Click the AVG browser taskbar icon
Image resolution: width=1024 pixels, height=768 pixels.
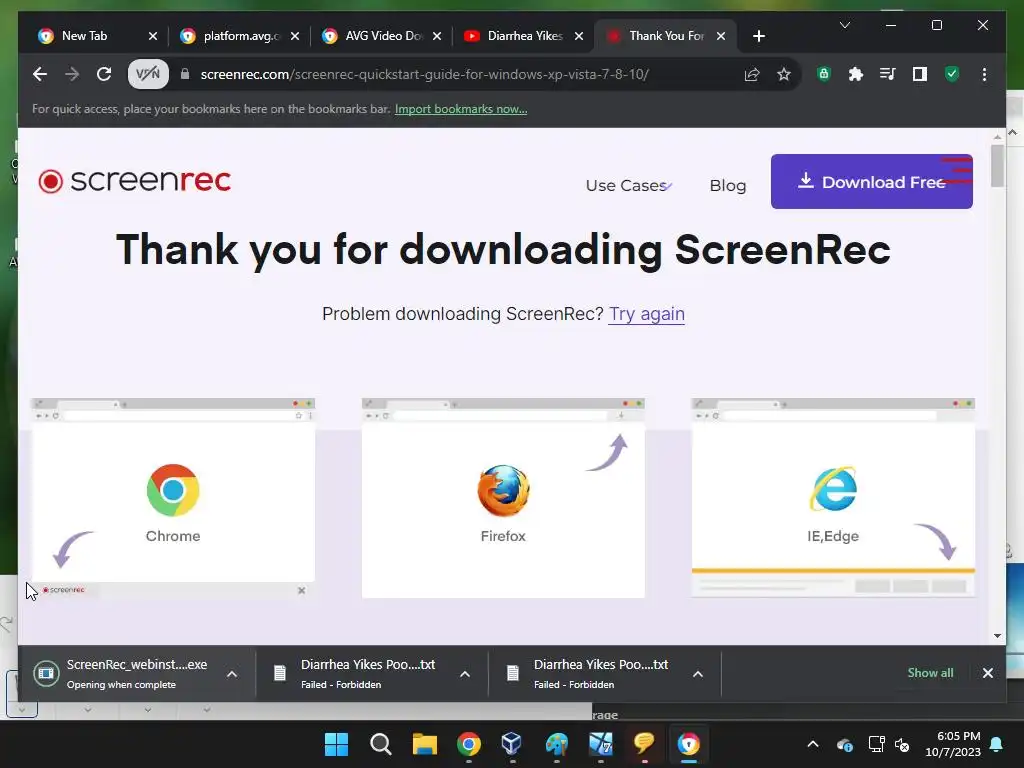688,744
